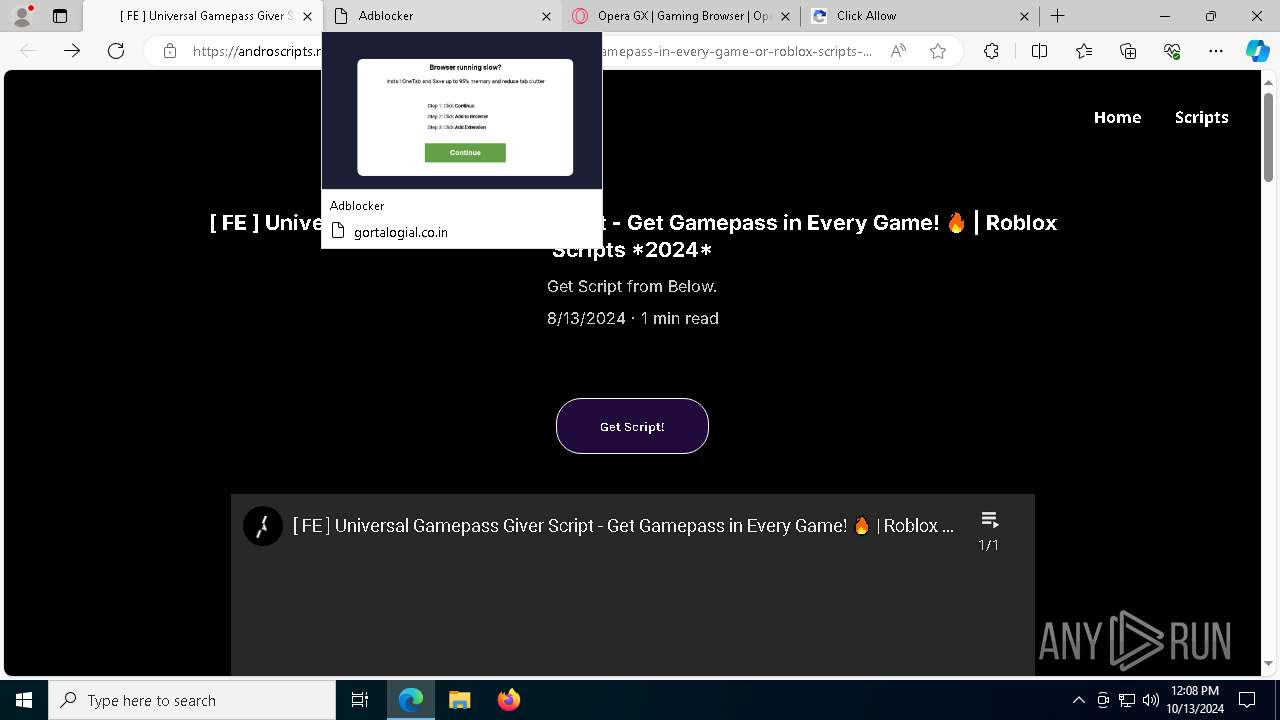Open the Favorites list
Viewport: 1280px width, 720px height.
[x=1084, y=51]
